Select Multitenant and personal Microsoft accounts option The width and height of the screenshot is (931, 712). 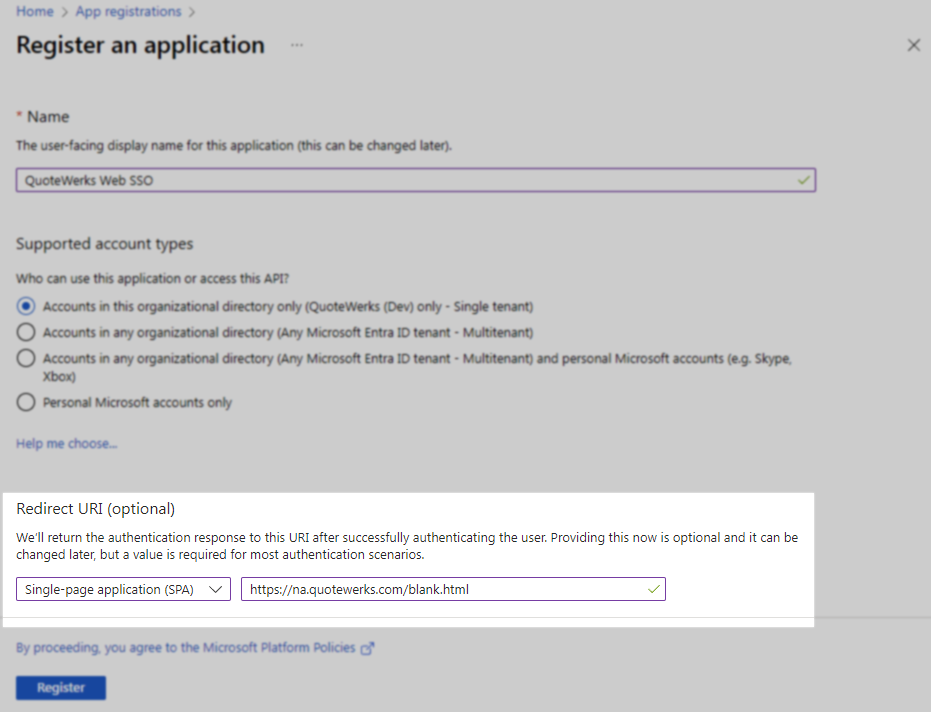tap(26, 358)
